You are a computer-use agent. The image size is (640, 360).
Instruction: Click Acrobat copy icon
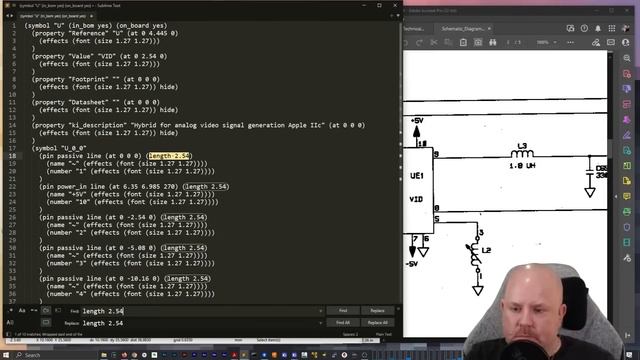(448, 42)
